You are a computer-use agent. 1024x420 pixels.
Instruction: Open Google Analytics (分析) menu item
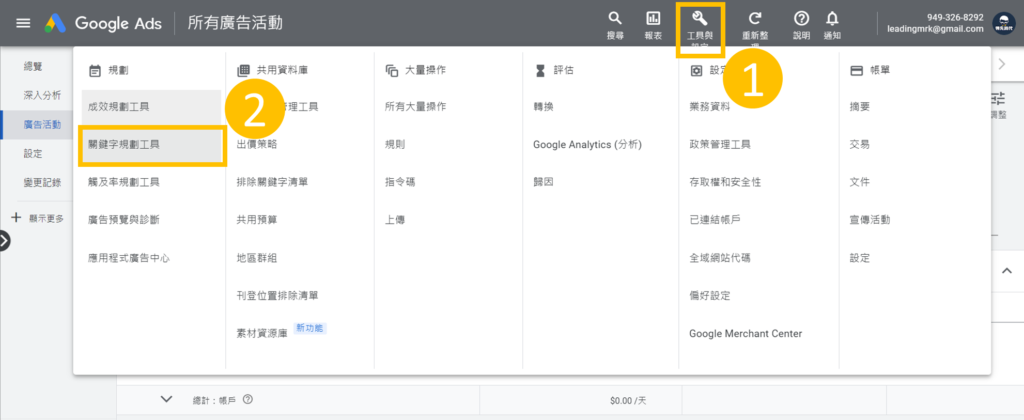588,144
